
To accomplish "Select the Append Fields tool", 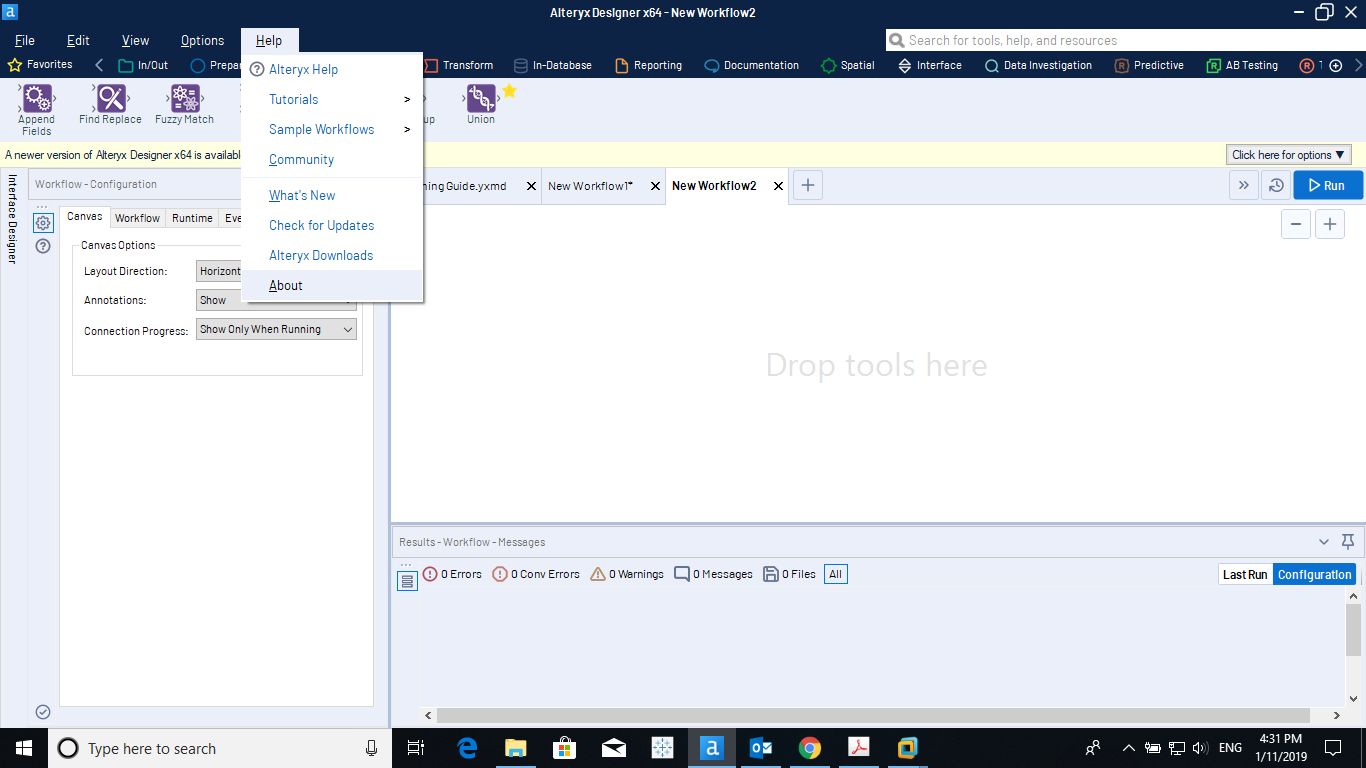I will click(36, 103).
